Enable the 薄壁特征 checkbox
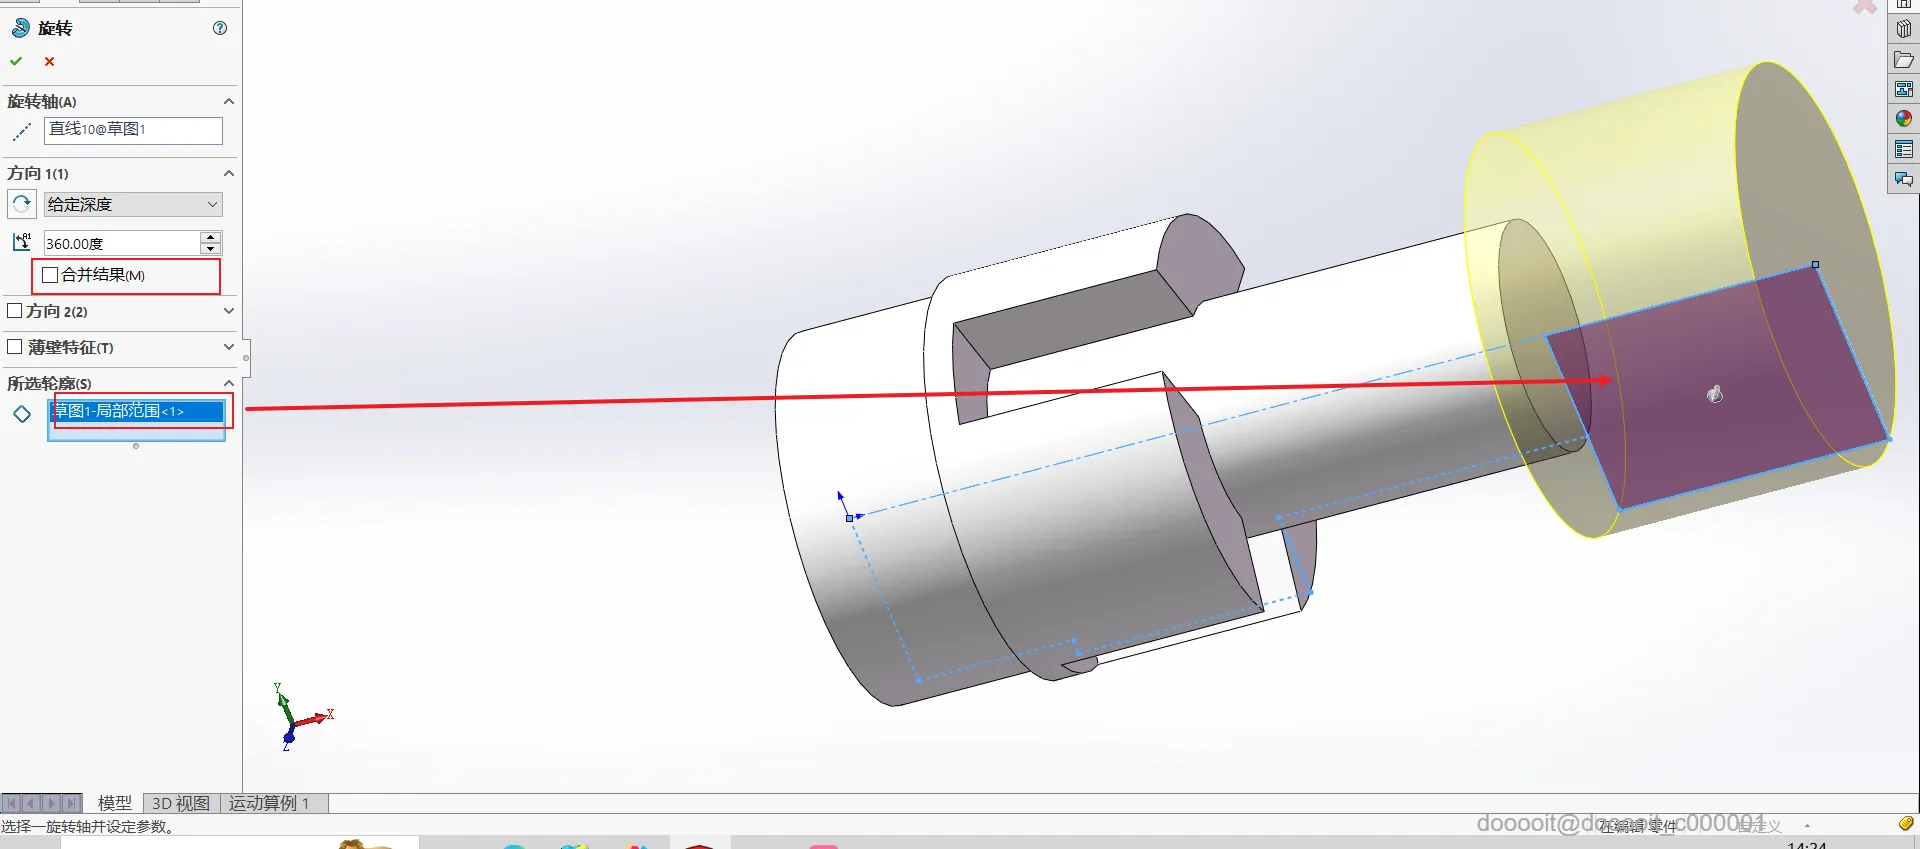1920x849 pixels. [15, 347]
